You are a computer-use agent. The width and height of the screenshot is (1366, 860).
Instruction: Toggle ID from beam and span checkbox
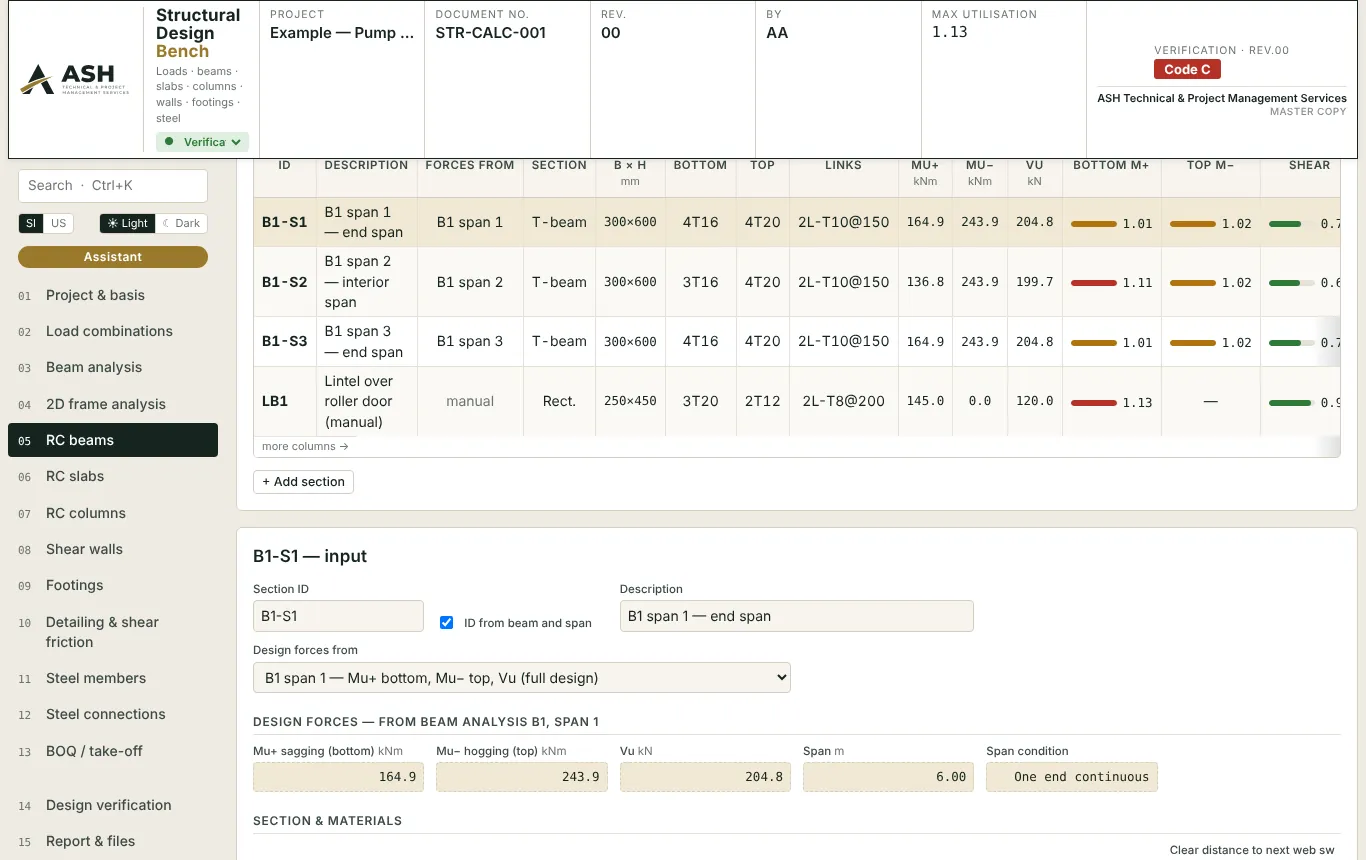pos(447,622)
